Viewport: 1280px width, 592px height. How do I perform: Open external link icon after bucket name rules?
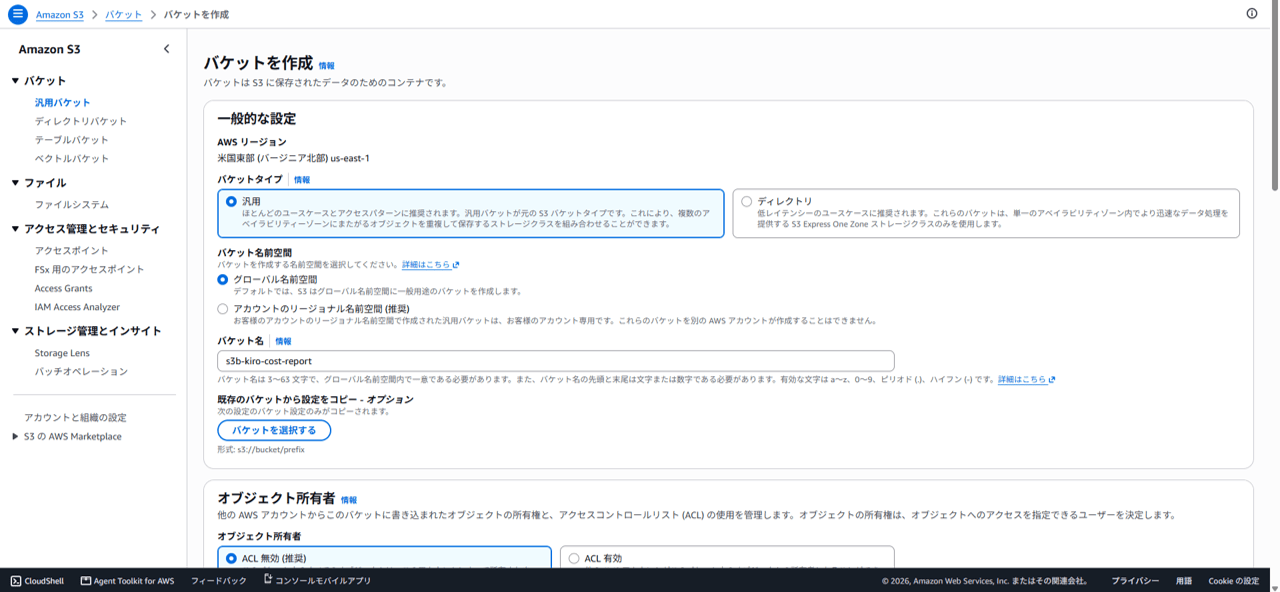[x=1052, y=380]
